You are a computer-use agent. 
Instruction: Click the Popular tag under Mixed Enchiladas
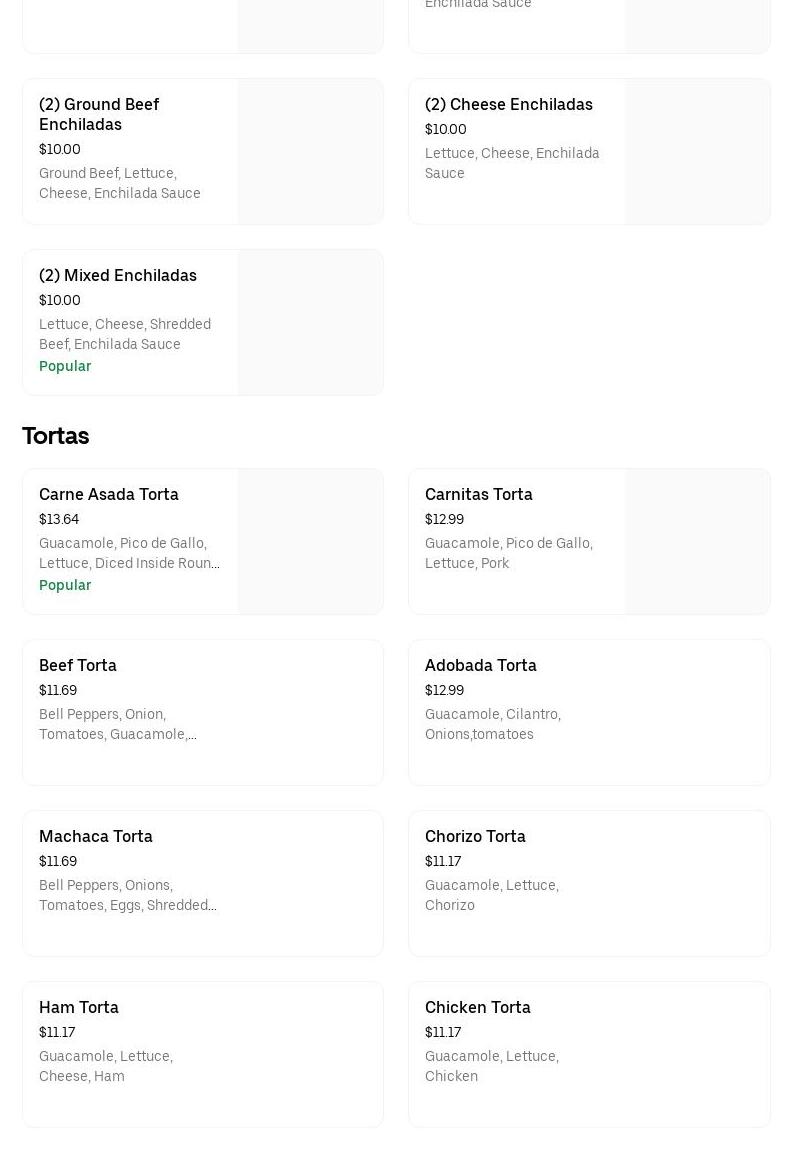65,367
